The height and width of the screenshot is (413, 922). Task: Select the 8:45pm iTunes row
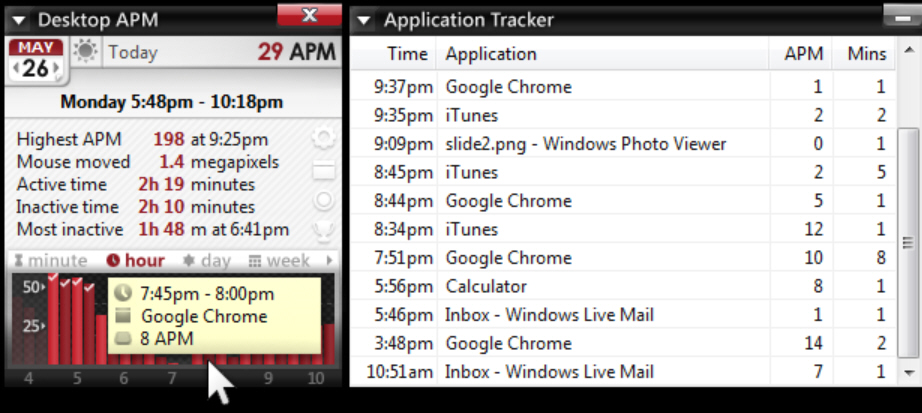click(623, 172)
